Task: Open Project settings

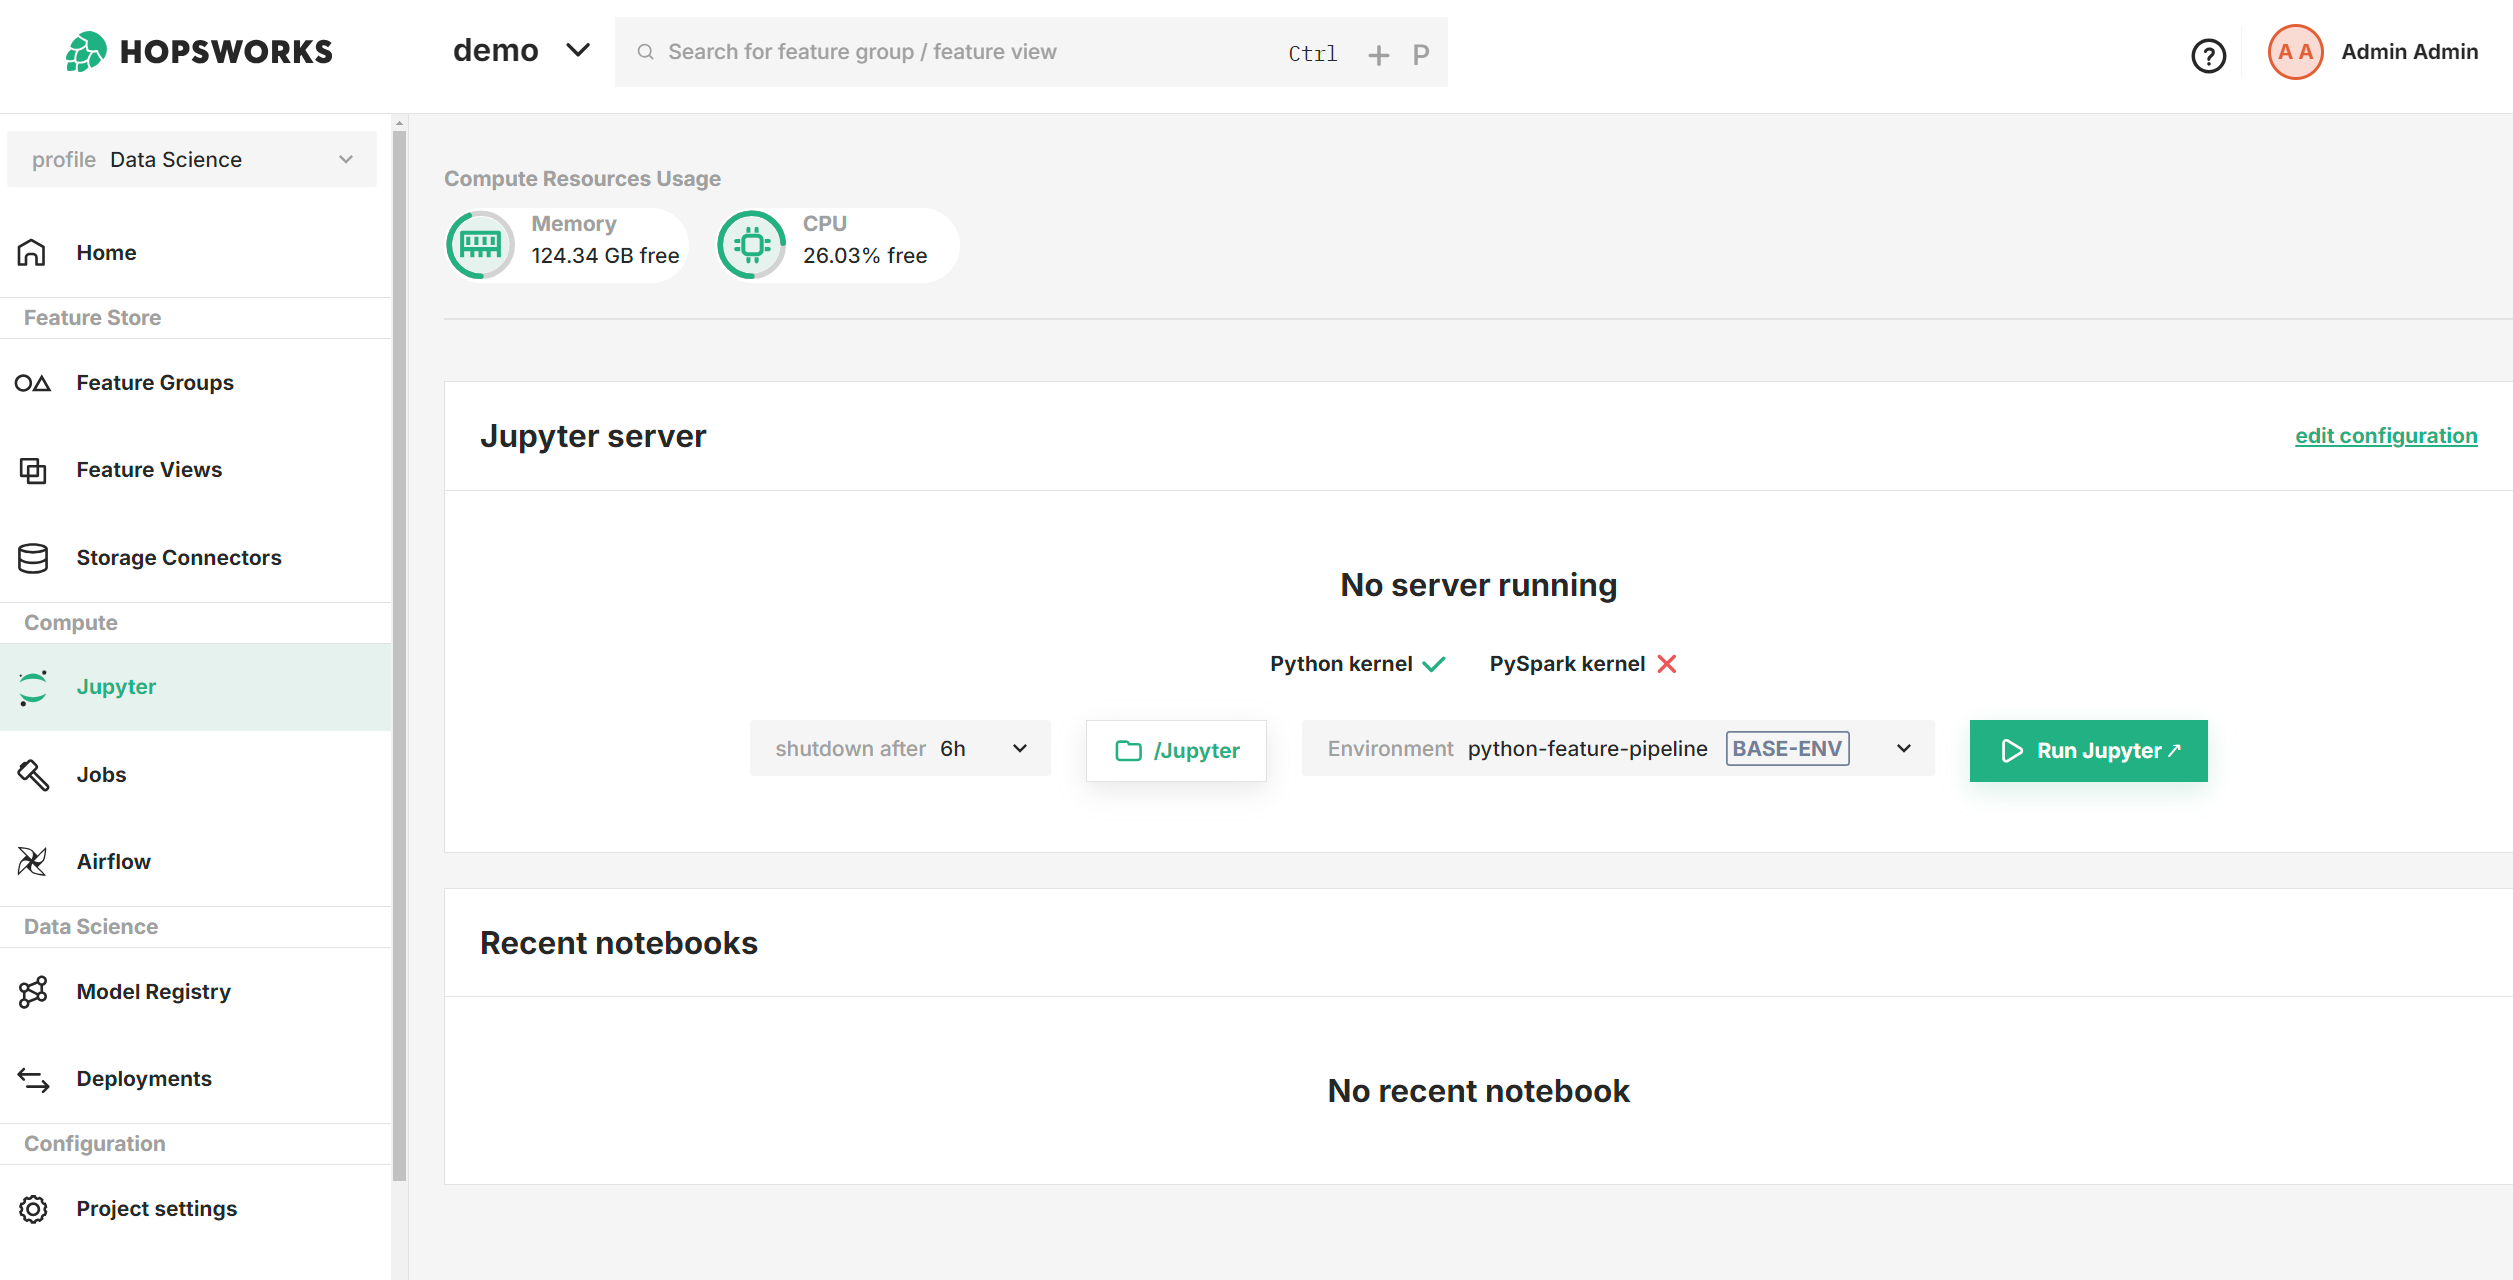Action: tap(156, 1208)
